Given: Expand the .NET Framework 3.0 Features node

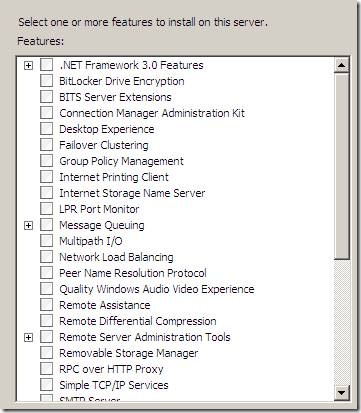Looking at the screenshot, I should click(x=29, y=66).
